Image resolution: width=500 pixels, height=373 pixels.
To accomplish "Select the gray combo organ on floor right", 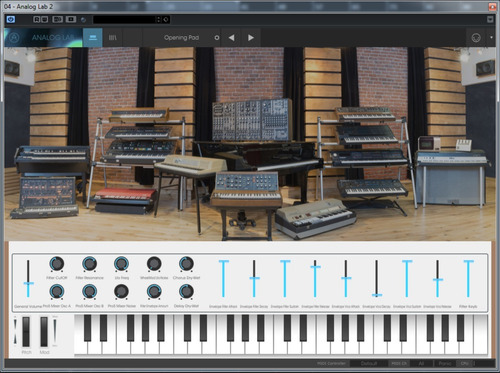I will [x=316, y=219].
